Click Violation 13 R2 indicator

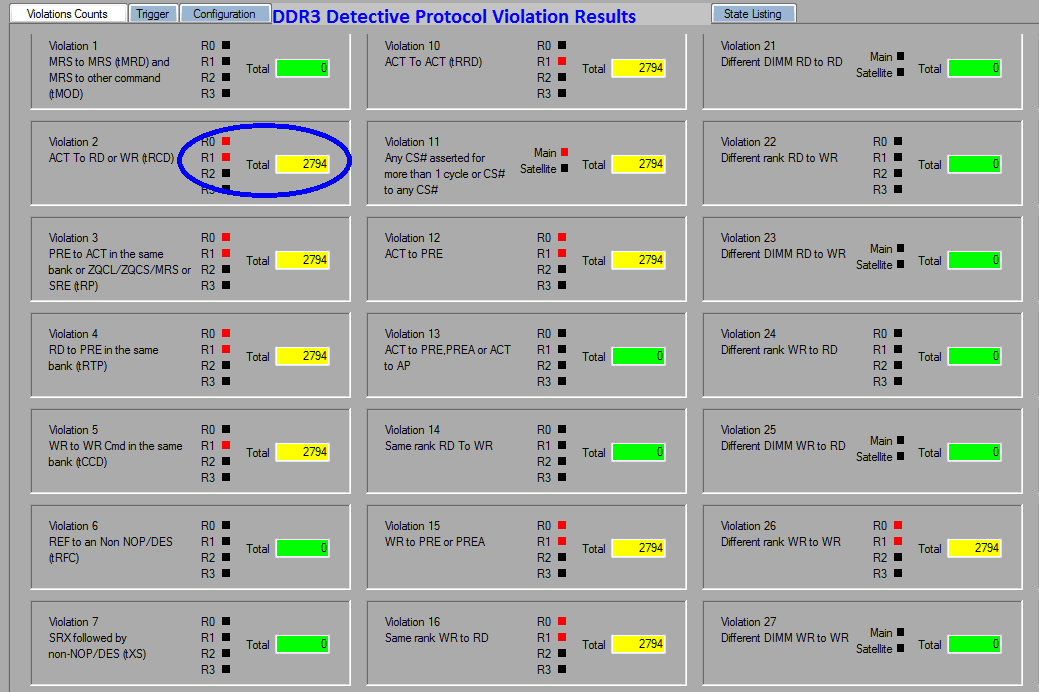coord(562,365)
